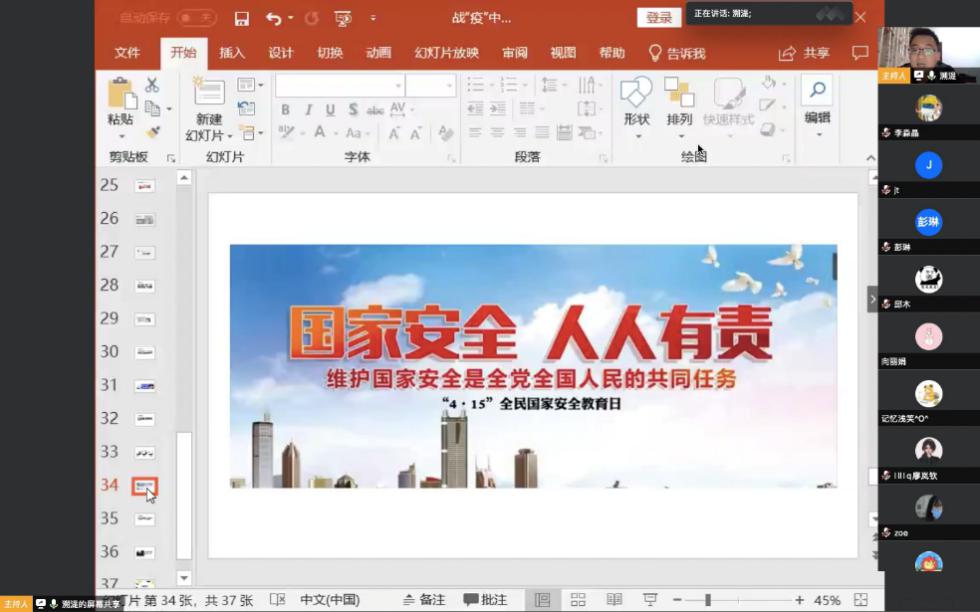Click the Increase List Level indent icon
This screenshot has height=612, width=980.
tap(498, 109)
